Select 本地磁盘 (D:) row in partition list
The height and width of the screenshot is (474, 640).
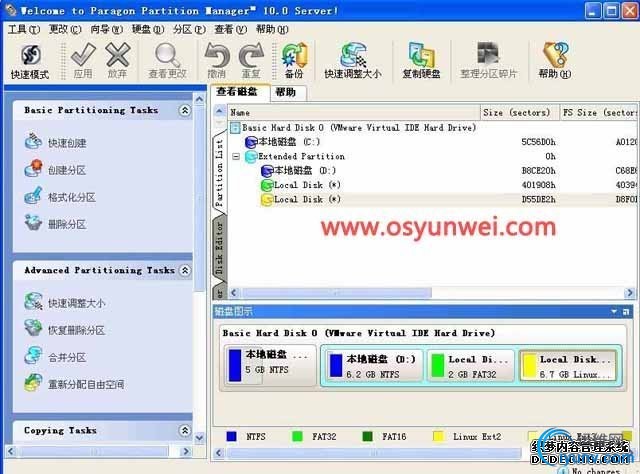(x=433, y=171)
